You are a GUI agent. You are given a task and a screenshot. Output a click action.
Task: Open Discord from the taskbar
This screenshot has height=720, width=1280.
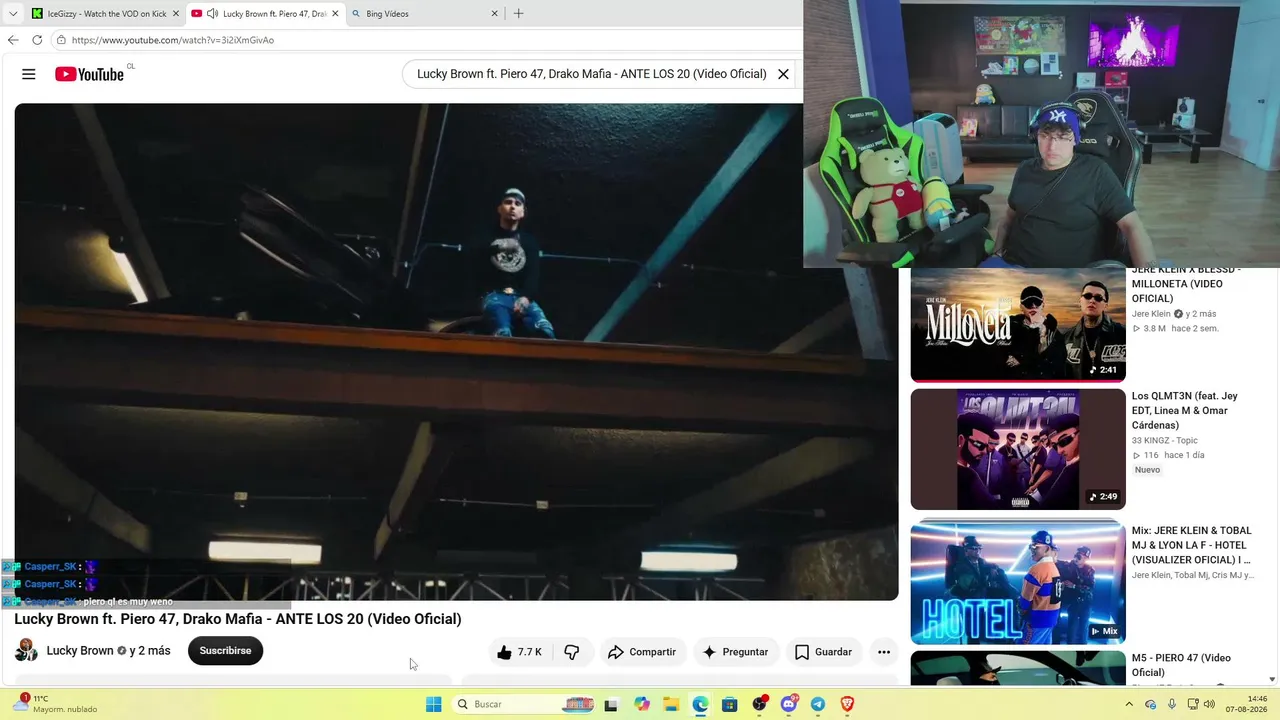pyautogui.click(x=789, y=704)
